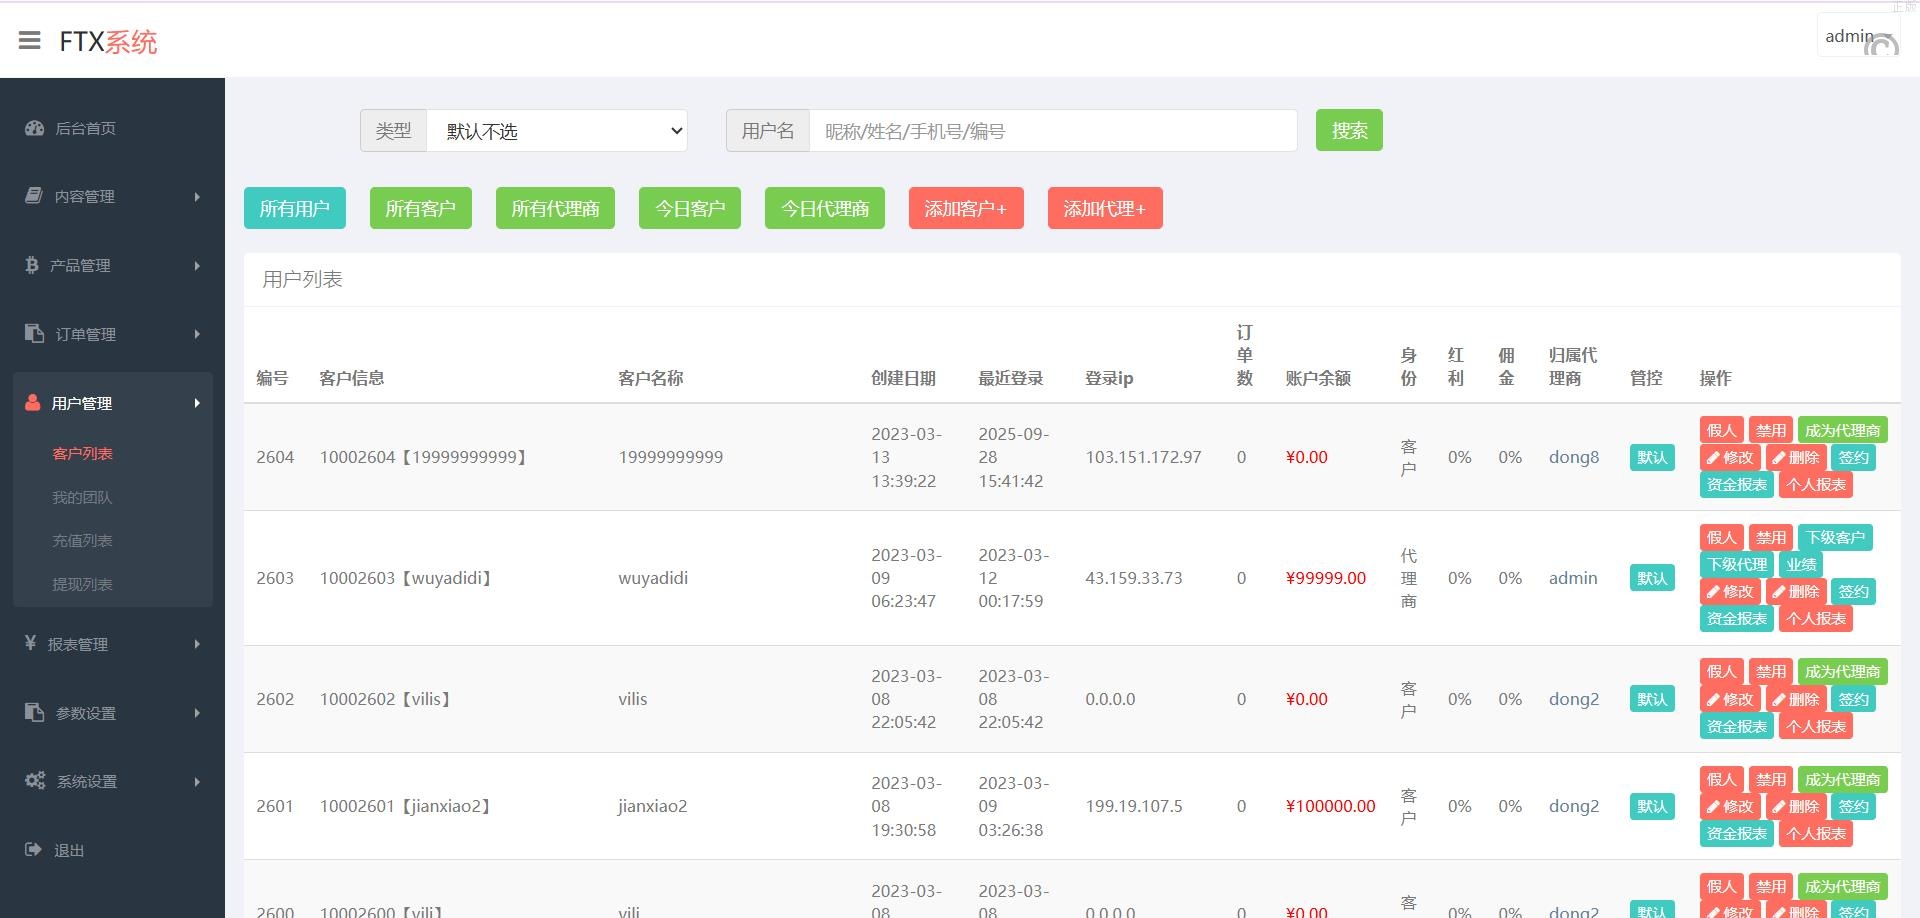The image size is (1920, 918).
Task: Toggle 禁用 for user wuyadidi
Action: pyautogui.click(x=1770, y=537)
